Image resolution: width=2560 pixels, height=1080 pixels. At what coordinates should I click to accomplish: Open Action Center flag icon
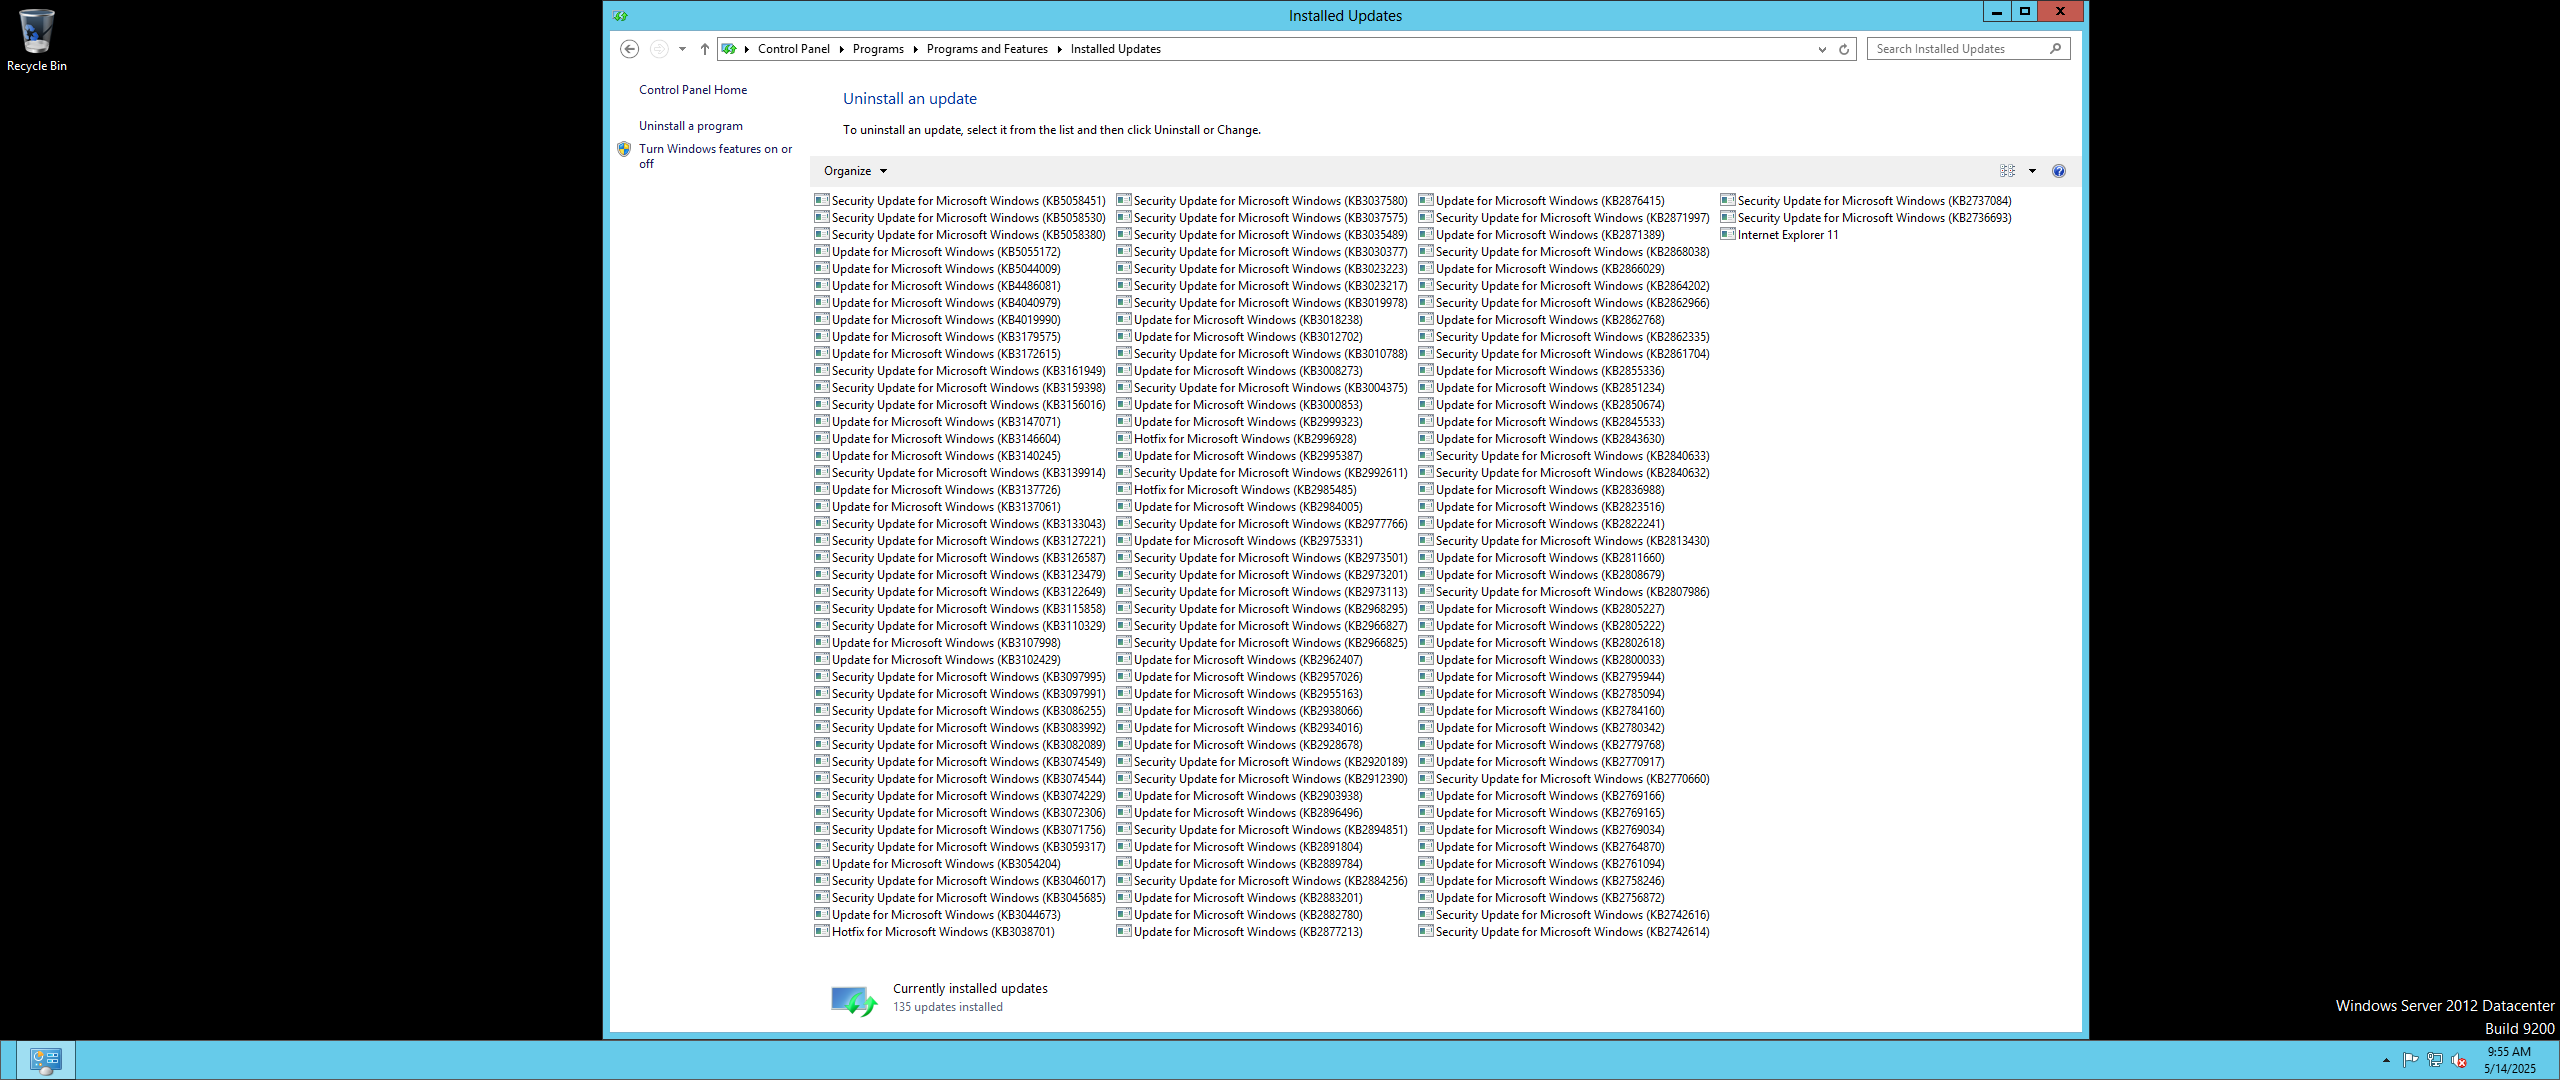coord(2410,1060)
